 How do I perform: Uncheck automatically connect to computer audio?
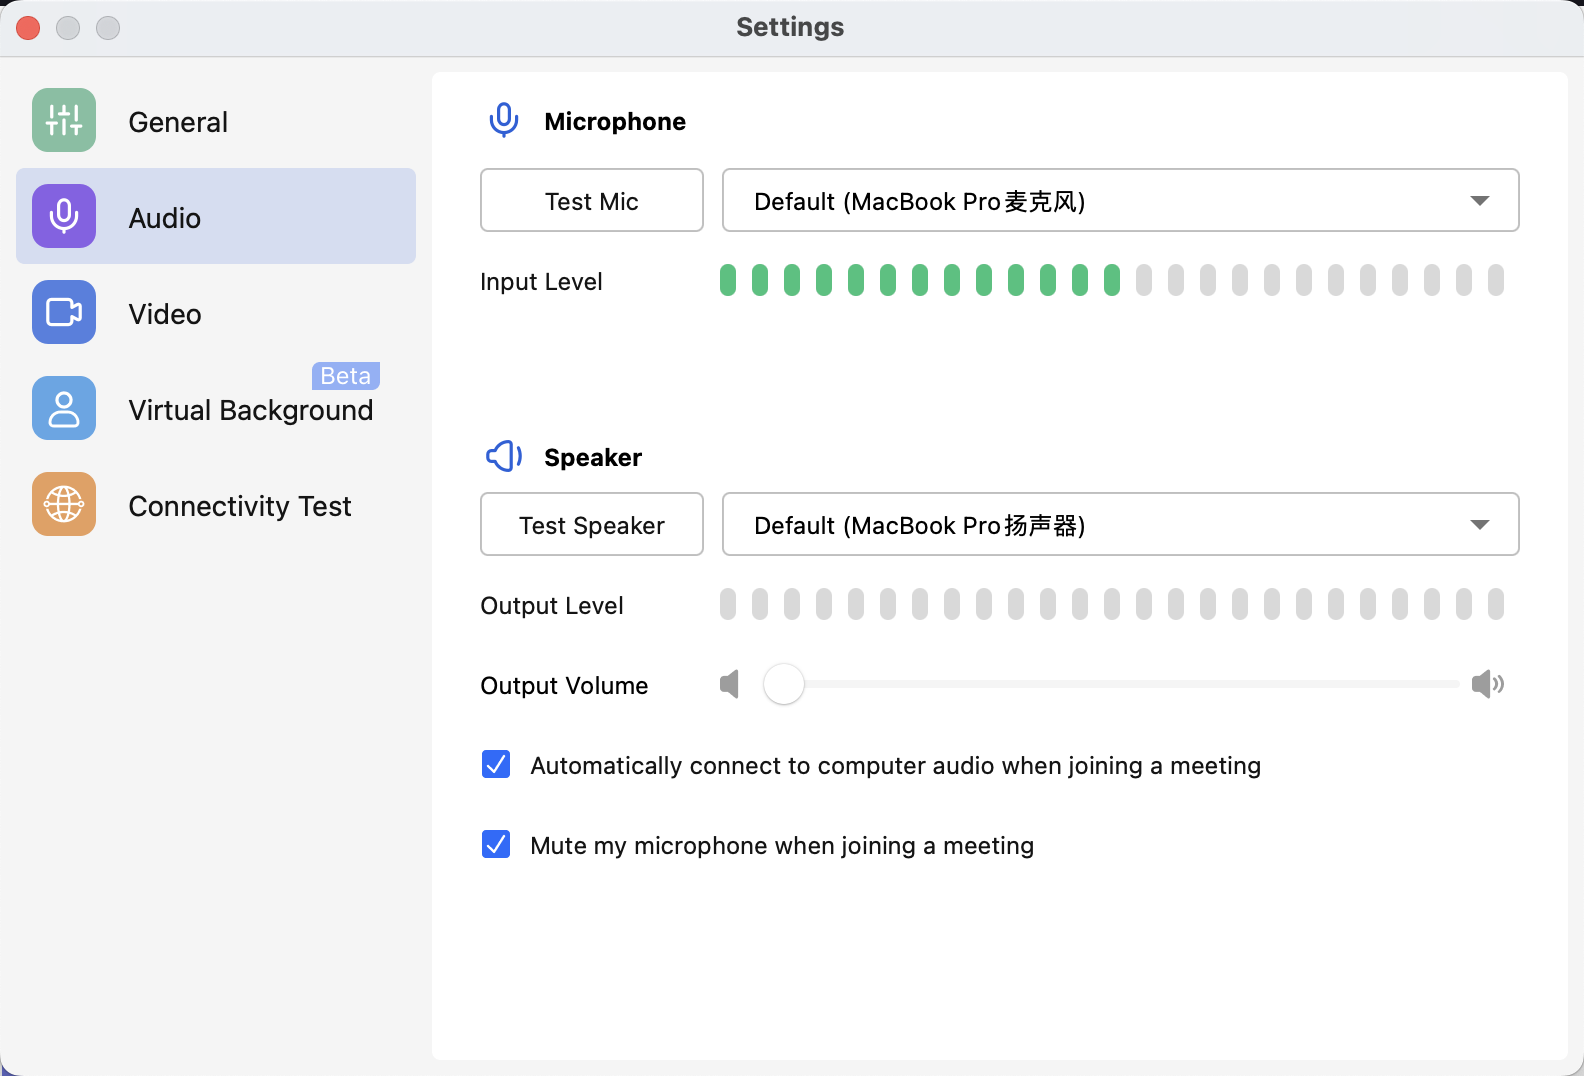click(496, 765)
